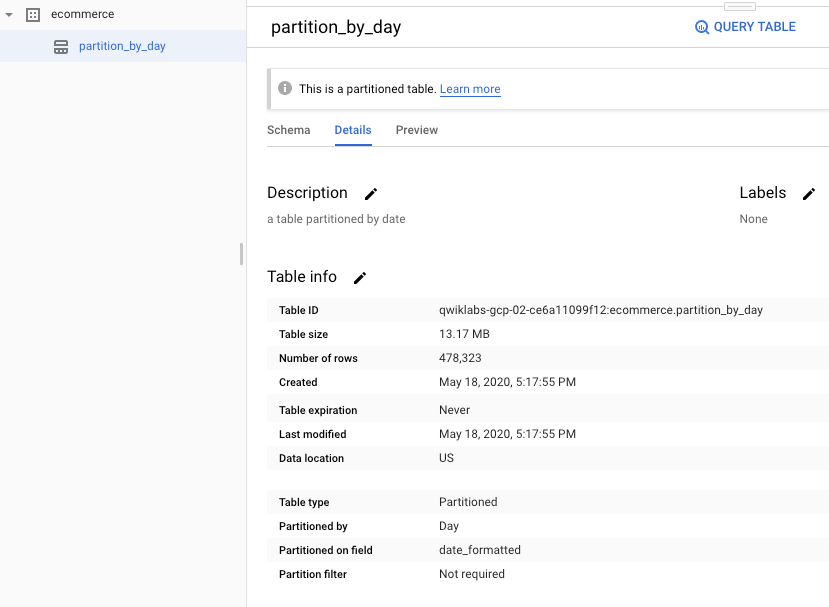The height and width of the screenshot is (607, 829).
Task: Click the partition_by_day page title heading
Action: (x=336, y=27)
